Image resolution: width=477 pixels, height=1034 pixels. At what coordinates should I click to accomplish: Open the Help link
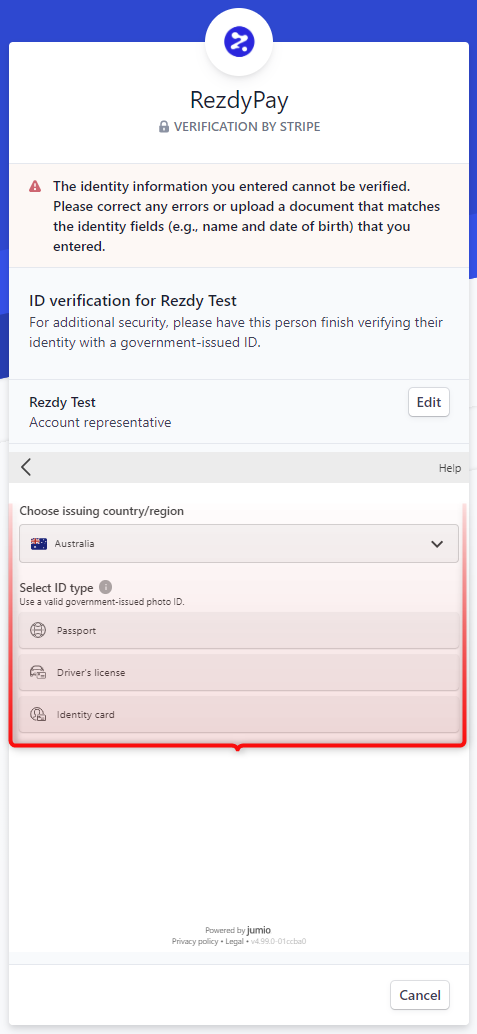click(450, 468)
